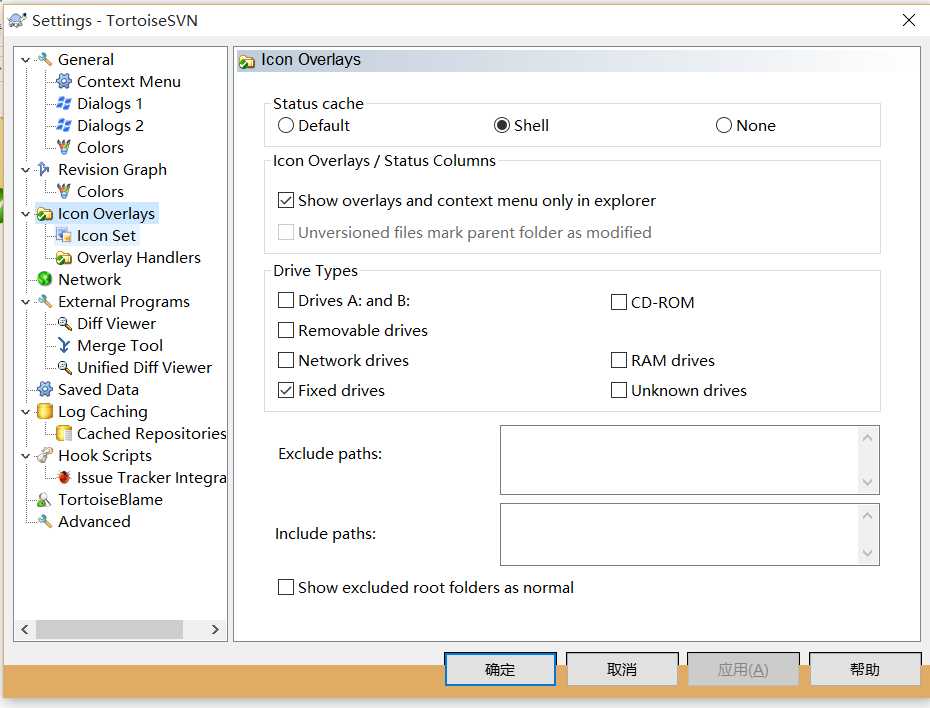Collapse the Icon Overlays tree node
The width and height of the screenshot is (930, 708).
[25, 214]
